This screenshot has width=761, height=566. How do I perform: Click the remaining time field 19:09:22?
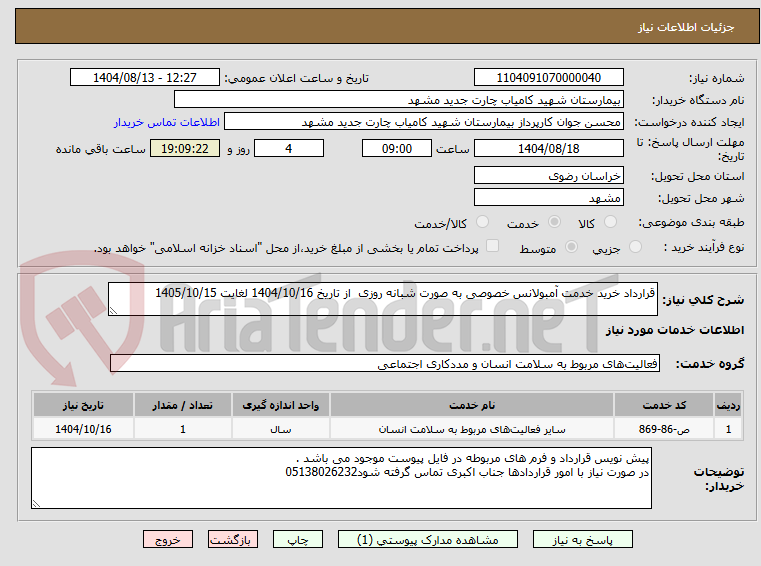pos(185,149)
